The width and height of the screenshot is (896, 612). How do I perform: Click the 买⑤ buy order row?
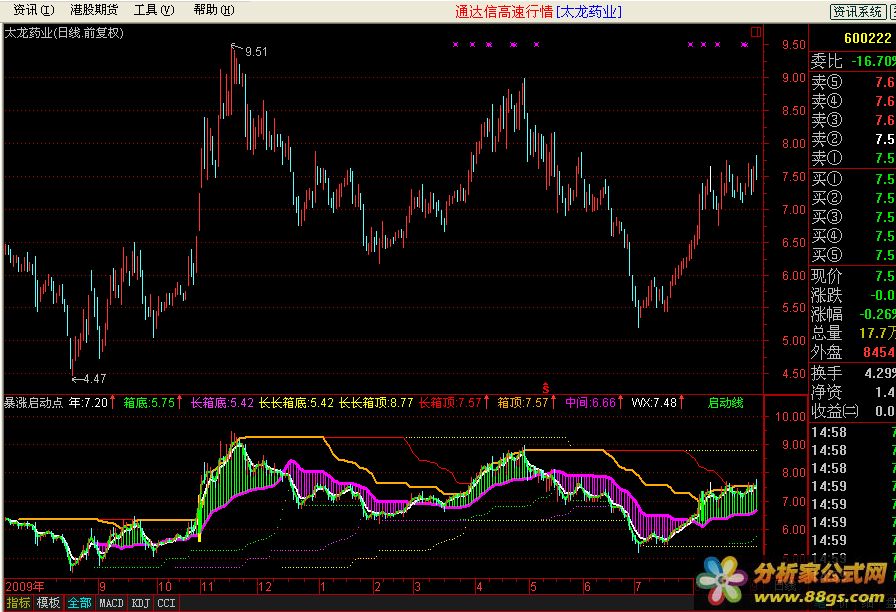(x=853, y=255)
